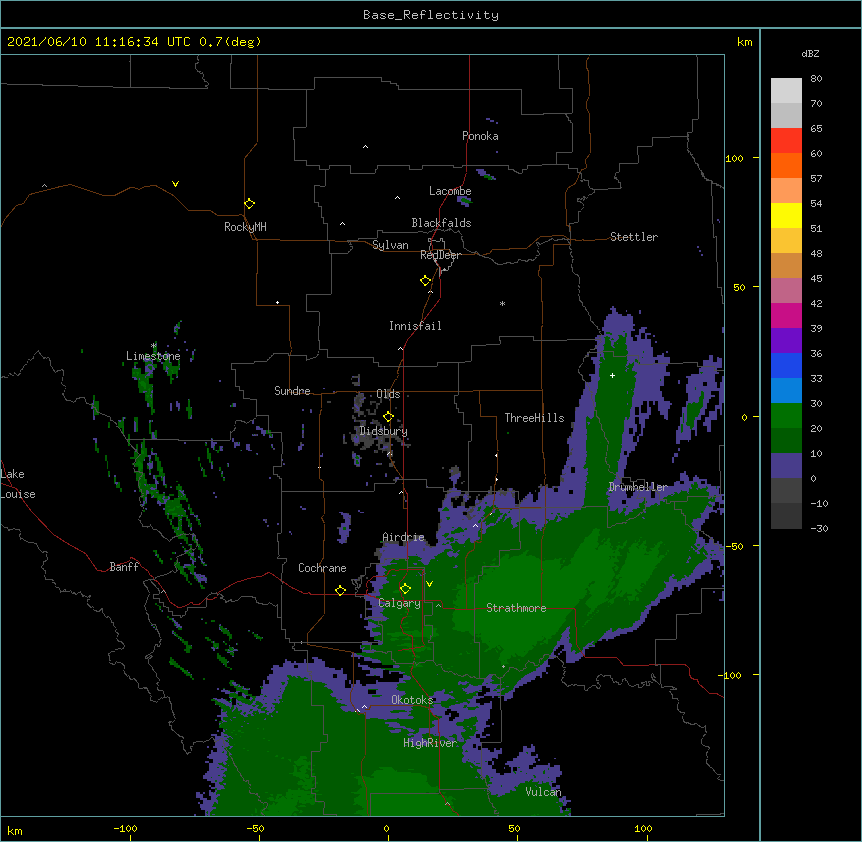862x842 pixels.
Task: Select the Vulcan label
Action: (x=543, y=792)
